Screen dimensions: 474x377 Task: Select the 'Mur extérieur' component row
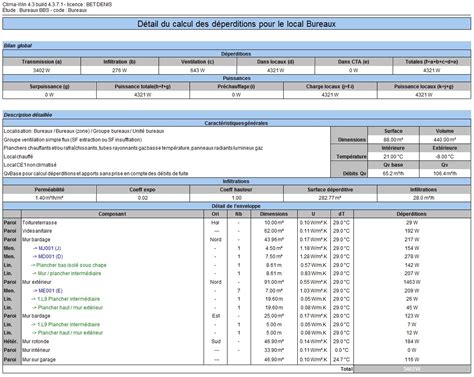(x=236, y=282)
